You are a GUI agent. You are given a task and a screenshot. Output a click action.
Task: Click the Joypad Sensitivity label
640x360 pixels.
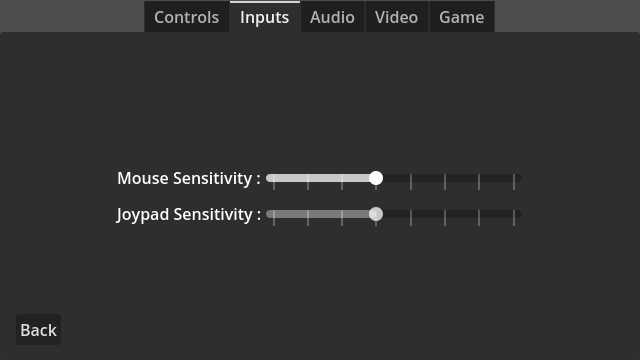(x=189, y=214)
